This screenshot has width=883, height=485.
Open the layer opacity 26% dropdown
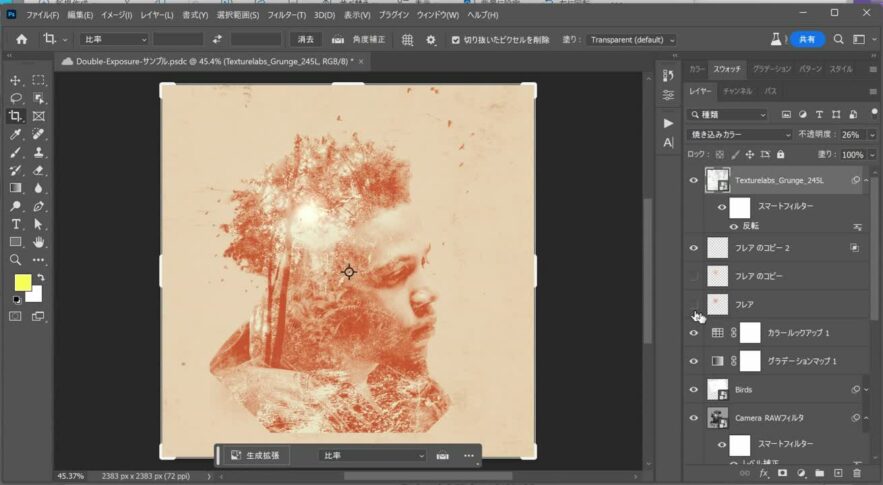click(872, 135)
